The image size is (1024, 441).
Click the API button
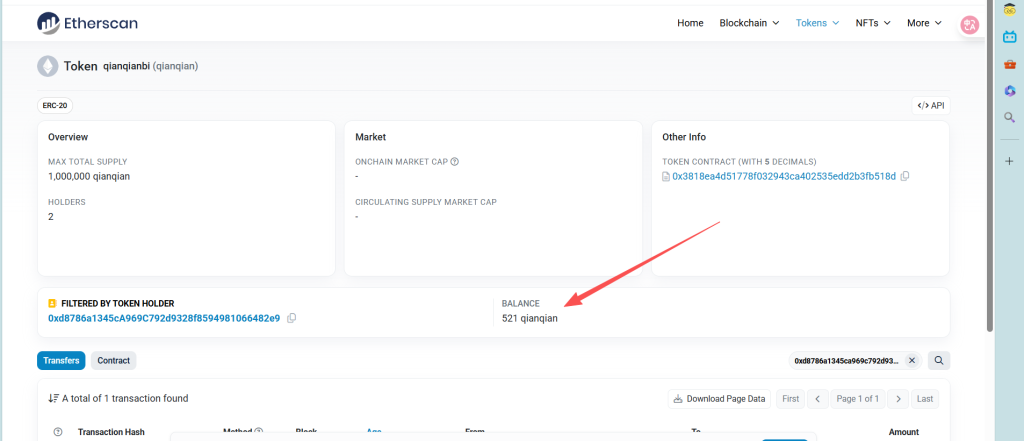pyautogui.click(x=930, y=105)
